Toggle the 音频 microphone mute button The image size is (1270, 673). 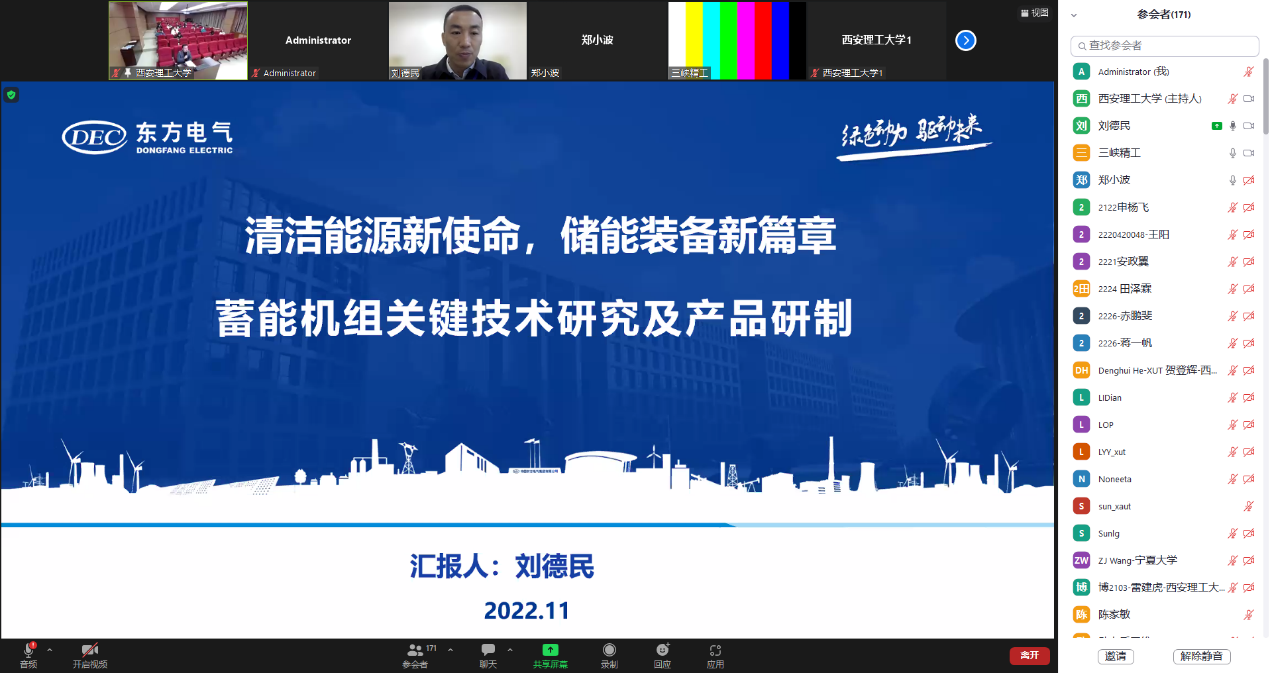[28, 651]
